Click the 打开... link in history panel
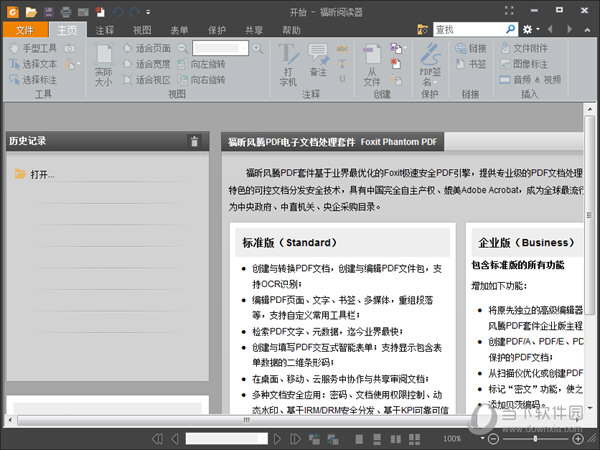The height and width of the screenshot is (450, 600). [42, 175]
